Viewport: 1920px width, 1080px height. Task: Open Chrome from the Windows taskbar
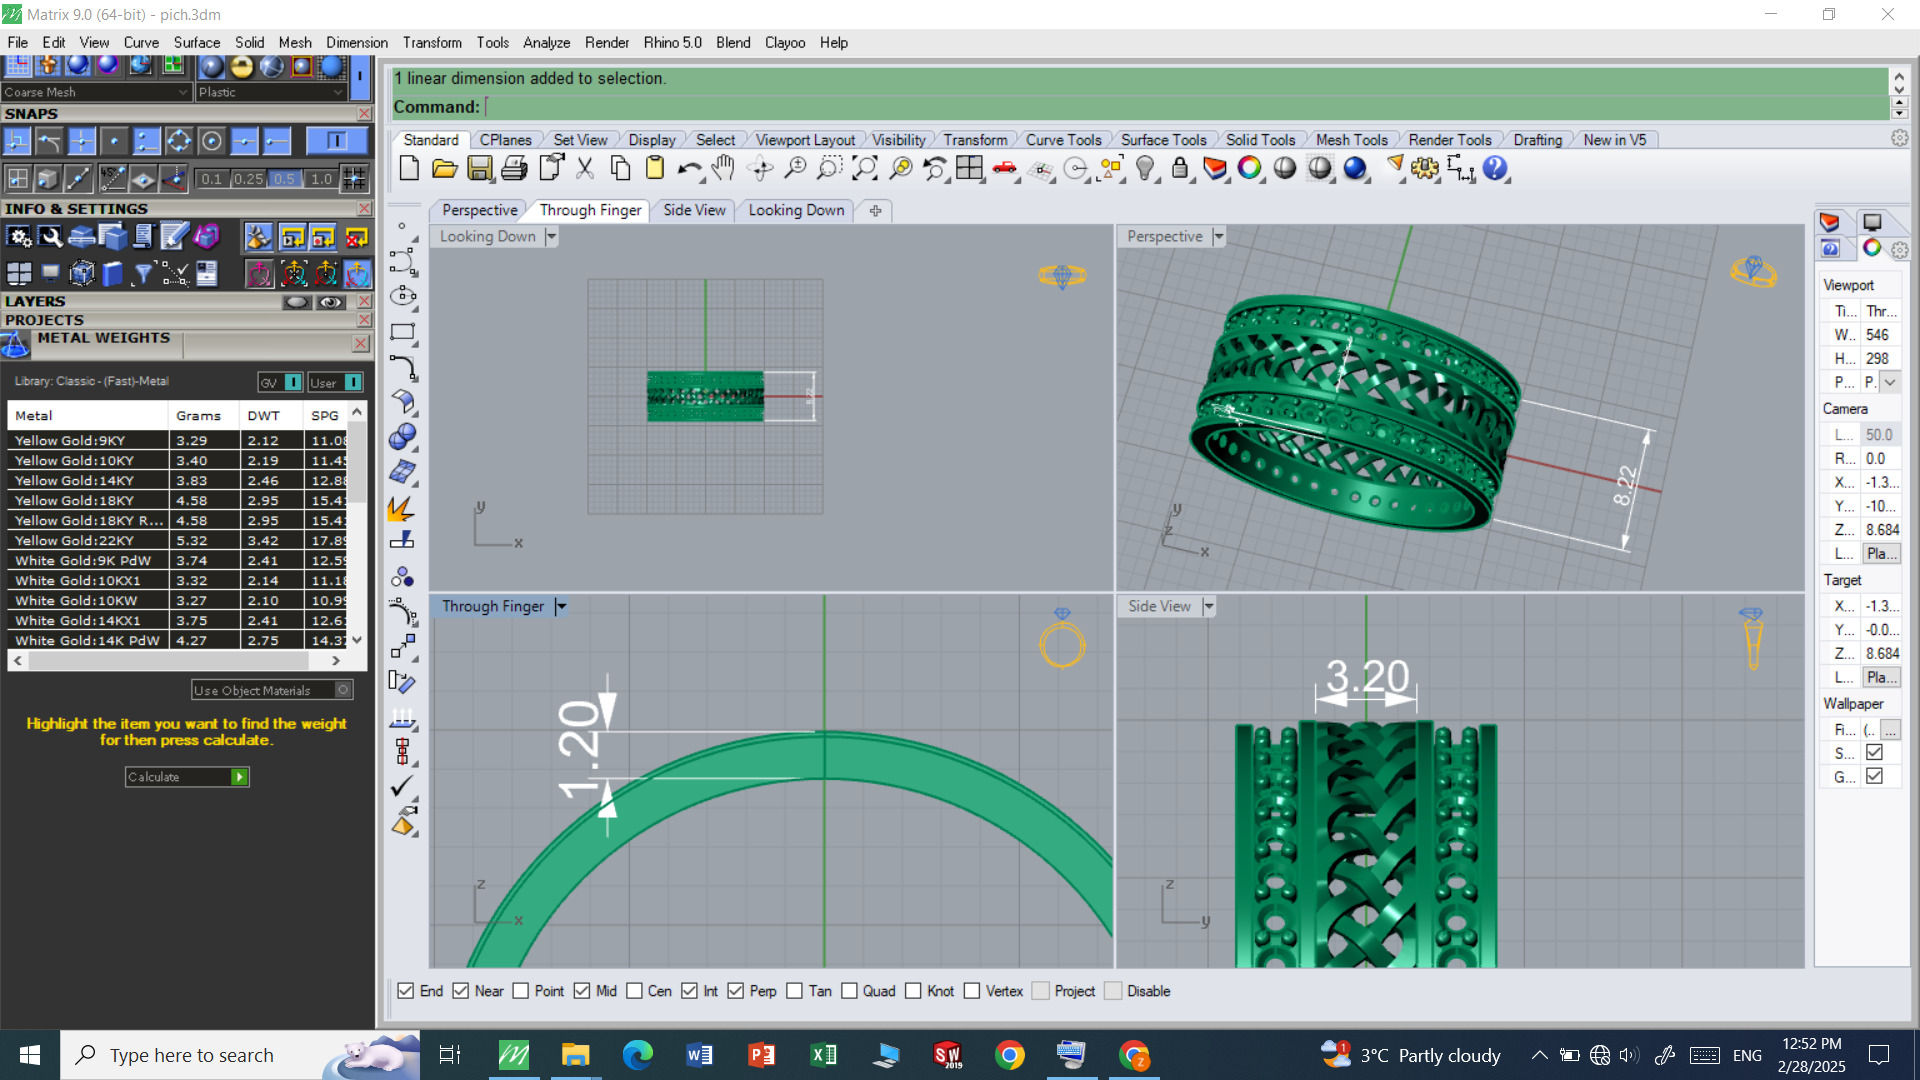[x=1010, y=1055]
